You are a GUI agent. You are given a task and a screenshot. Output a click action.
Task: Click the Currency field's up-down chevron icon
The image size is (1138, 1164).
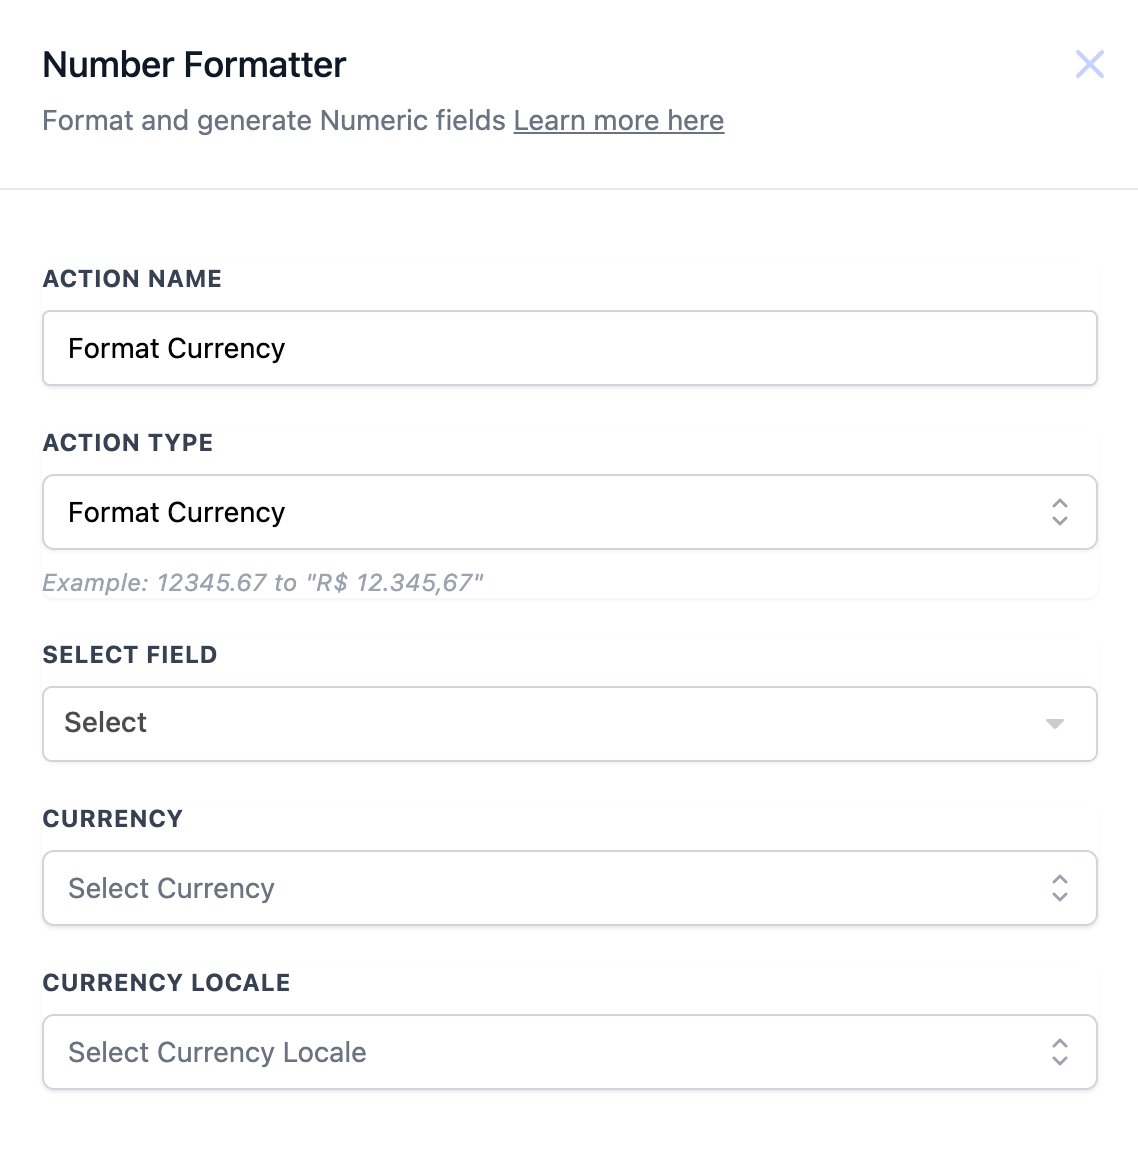tap(1060, 888)
